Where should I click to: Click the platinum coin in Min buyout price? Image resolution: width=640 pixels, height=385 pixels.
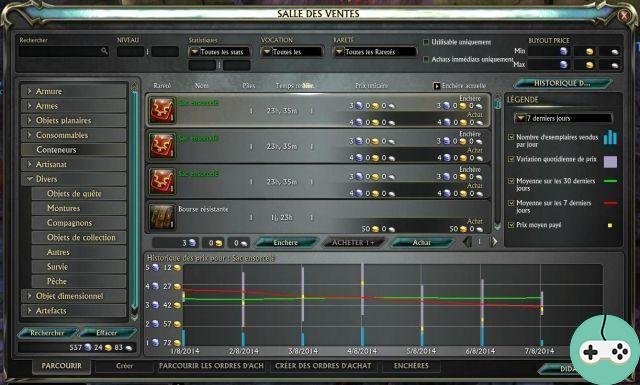point(564,51)
